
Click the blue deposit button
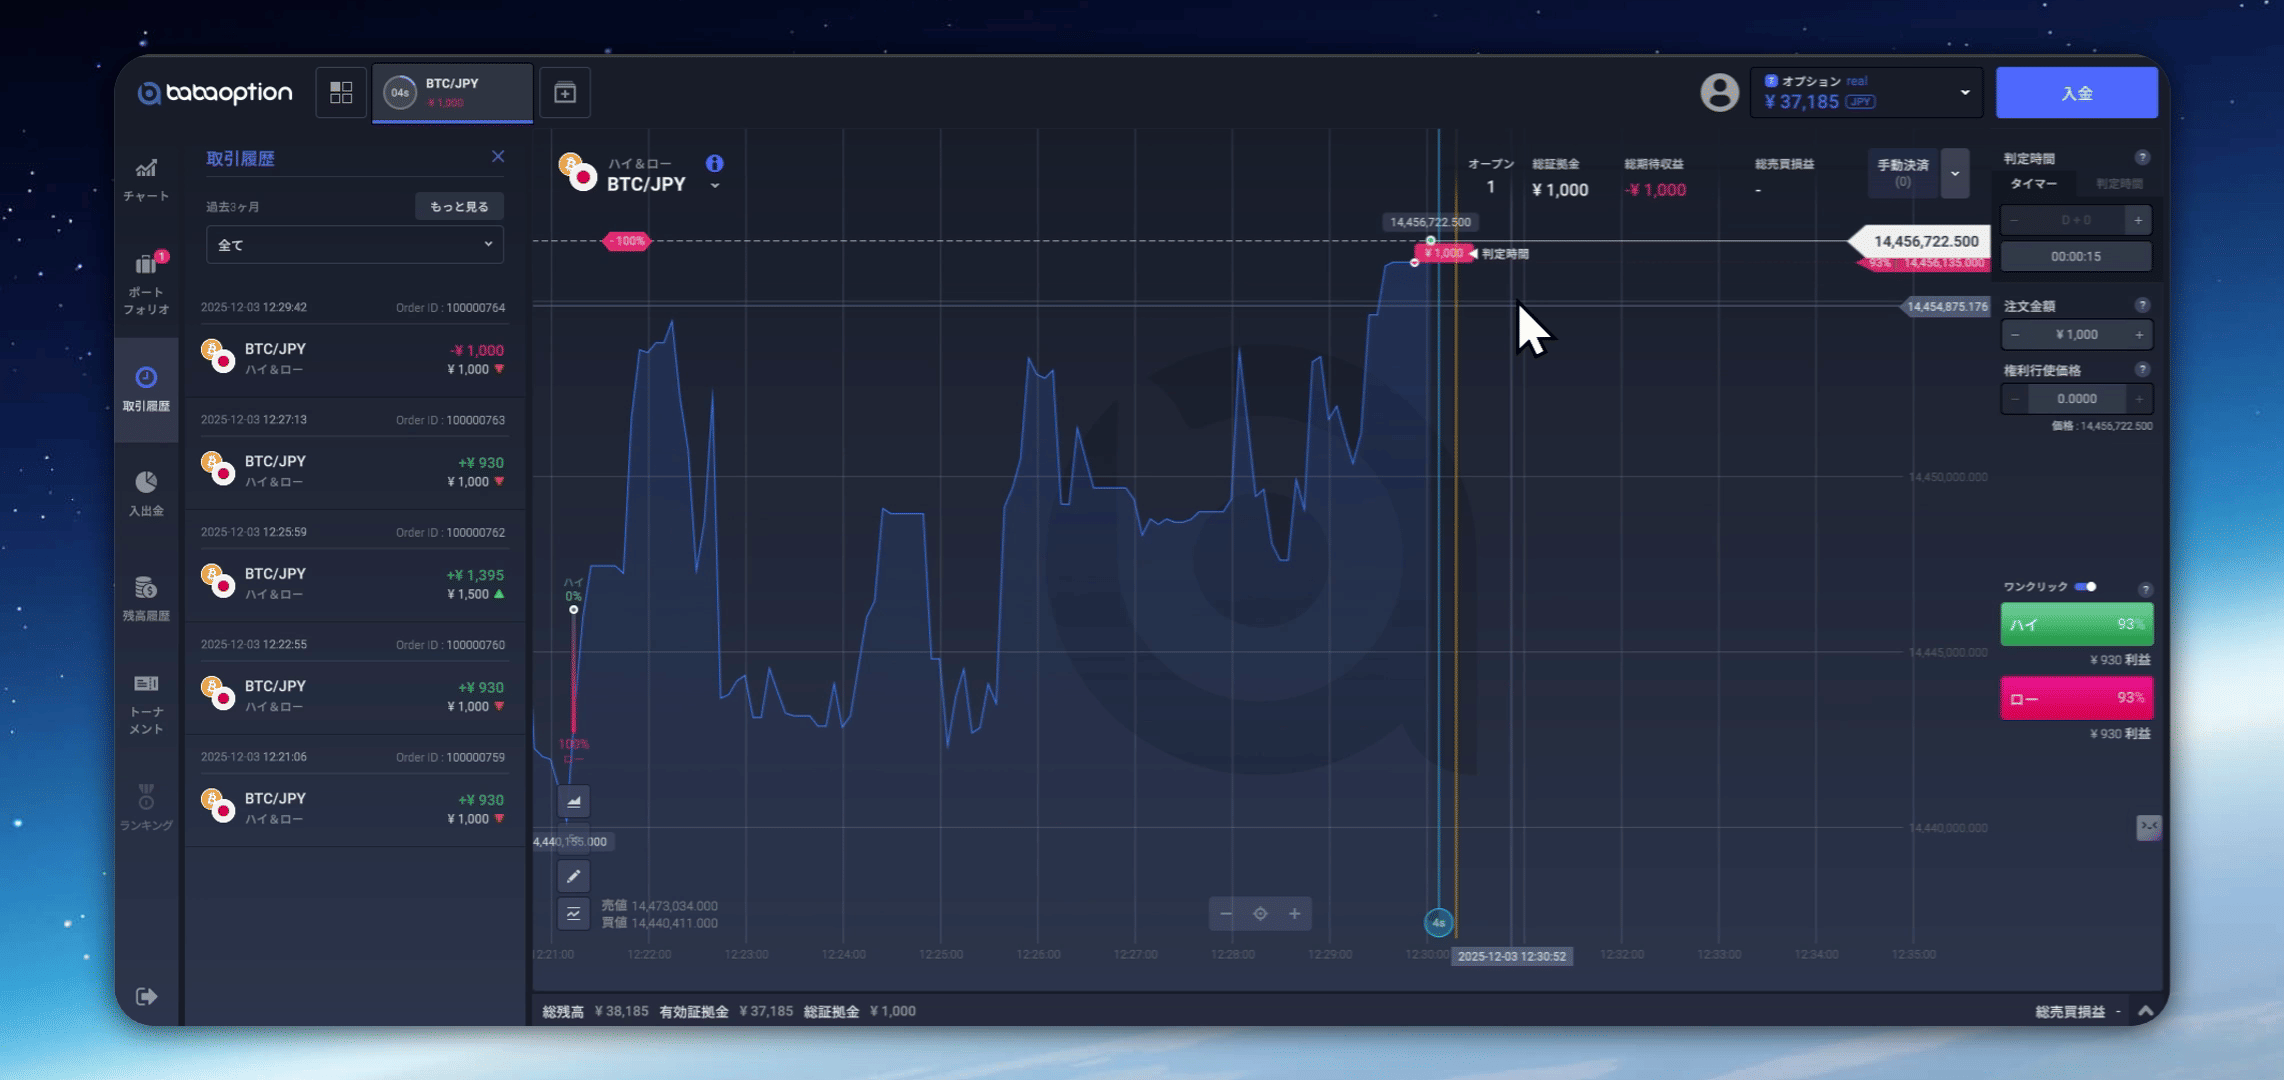pyautogui.click(x=2076, y=93)
